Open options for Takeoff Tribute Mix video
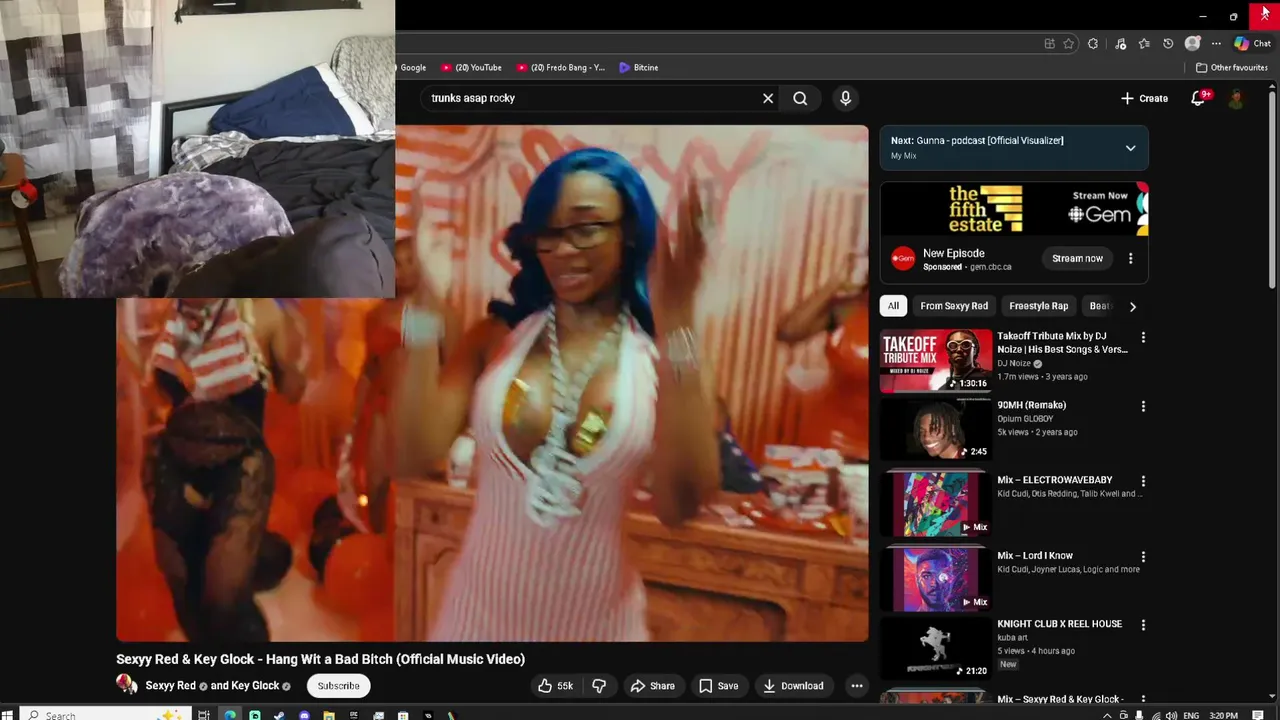This screenshot has width=1280, height=720. (1143, 338)
